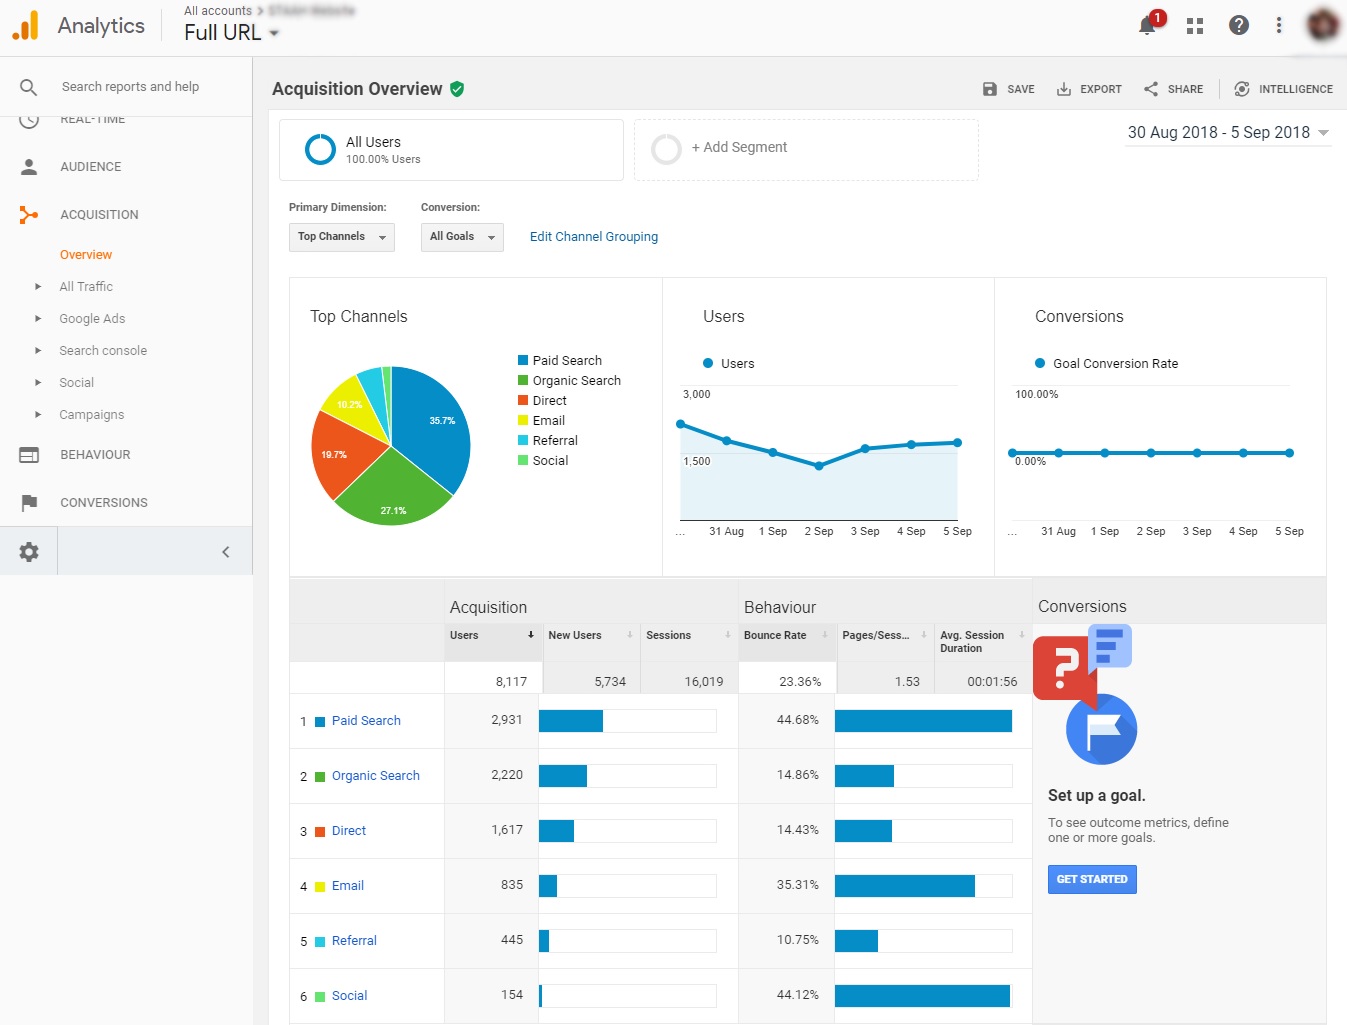Screen dimensions: 1347x1025
Task: Open Admin gear settings
Action: coord(29,552)
